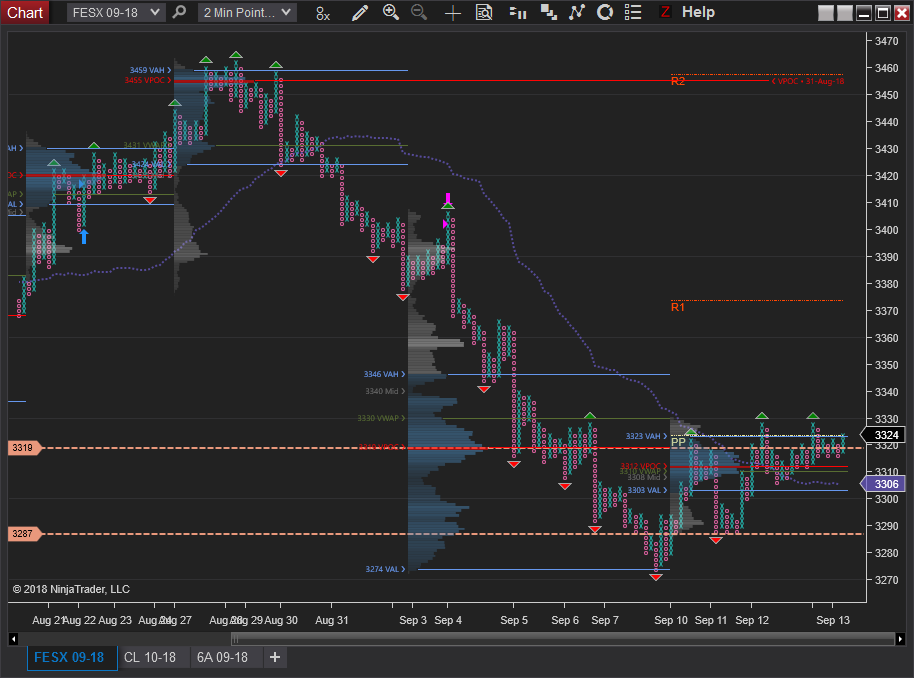Screen dimensions: 914x678
Task: Click the 3346 VAH label
Action: click(x=384, y=374)
